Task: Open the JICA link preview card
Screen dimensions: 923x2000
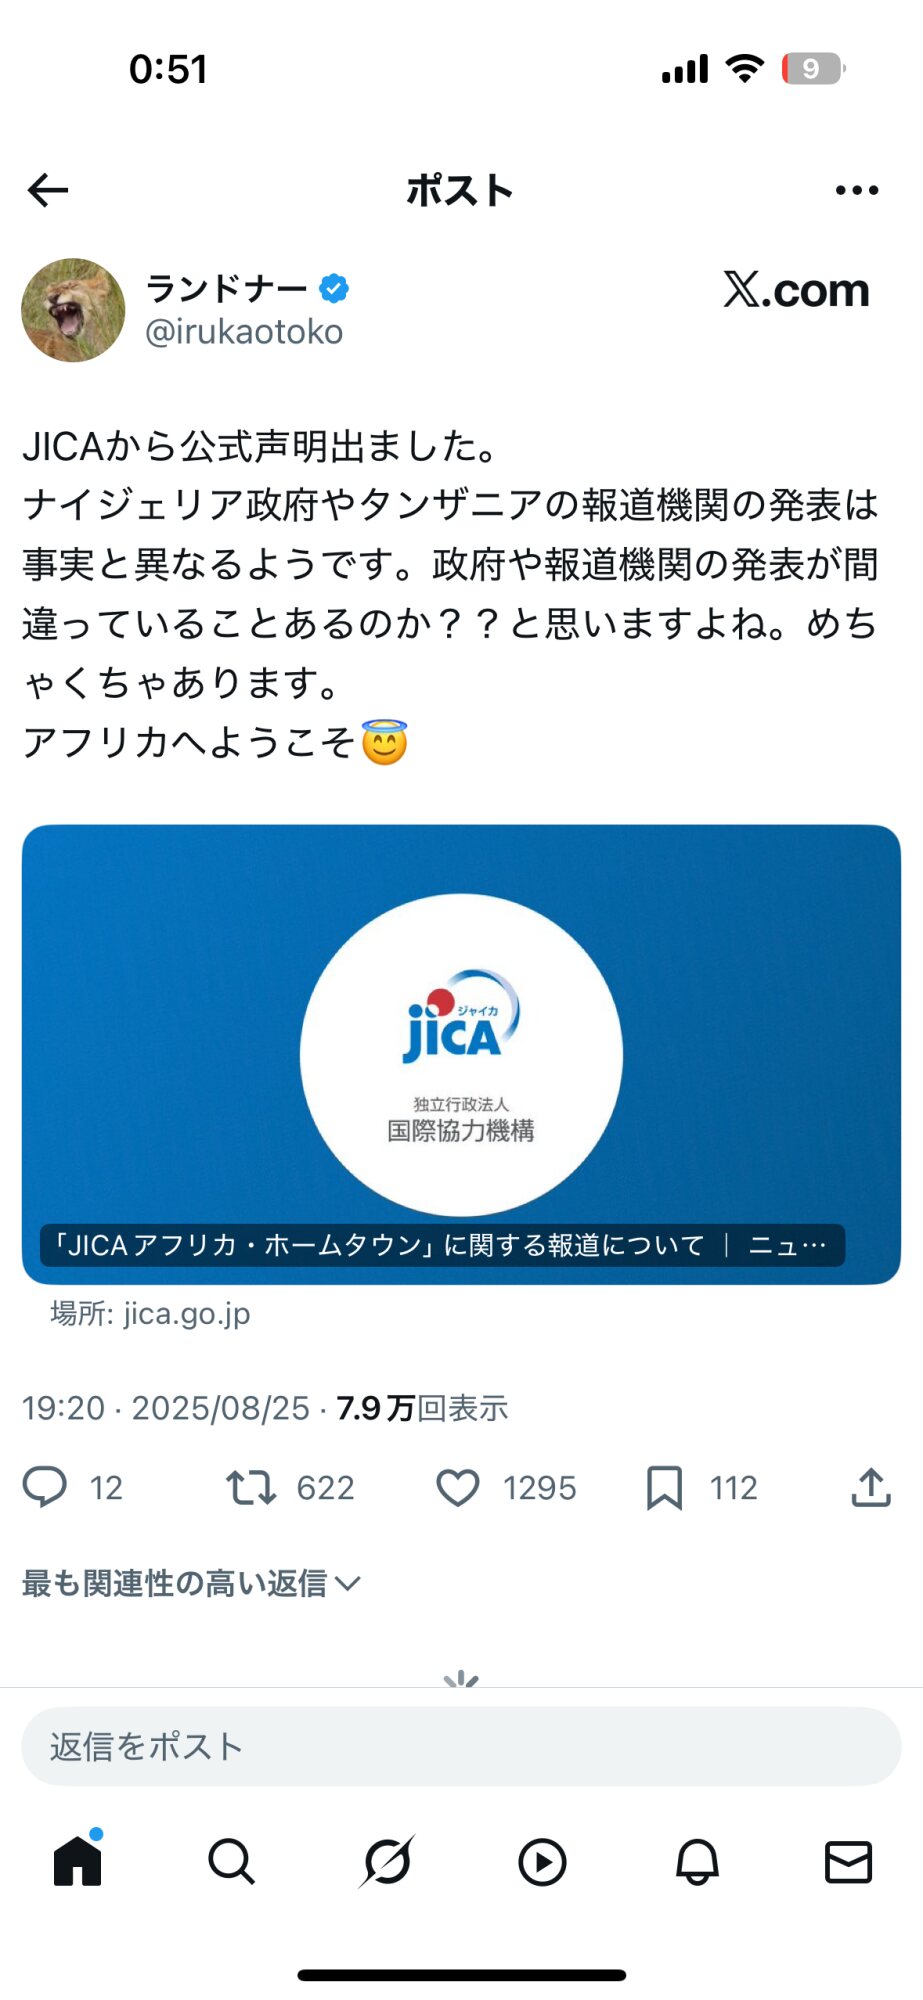Action: click(461, 1054)
